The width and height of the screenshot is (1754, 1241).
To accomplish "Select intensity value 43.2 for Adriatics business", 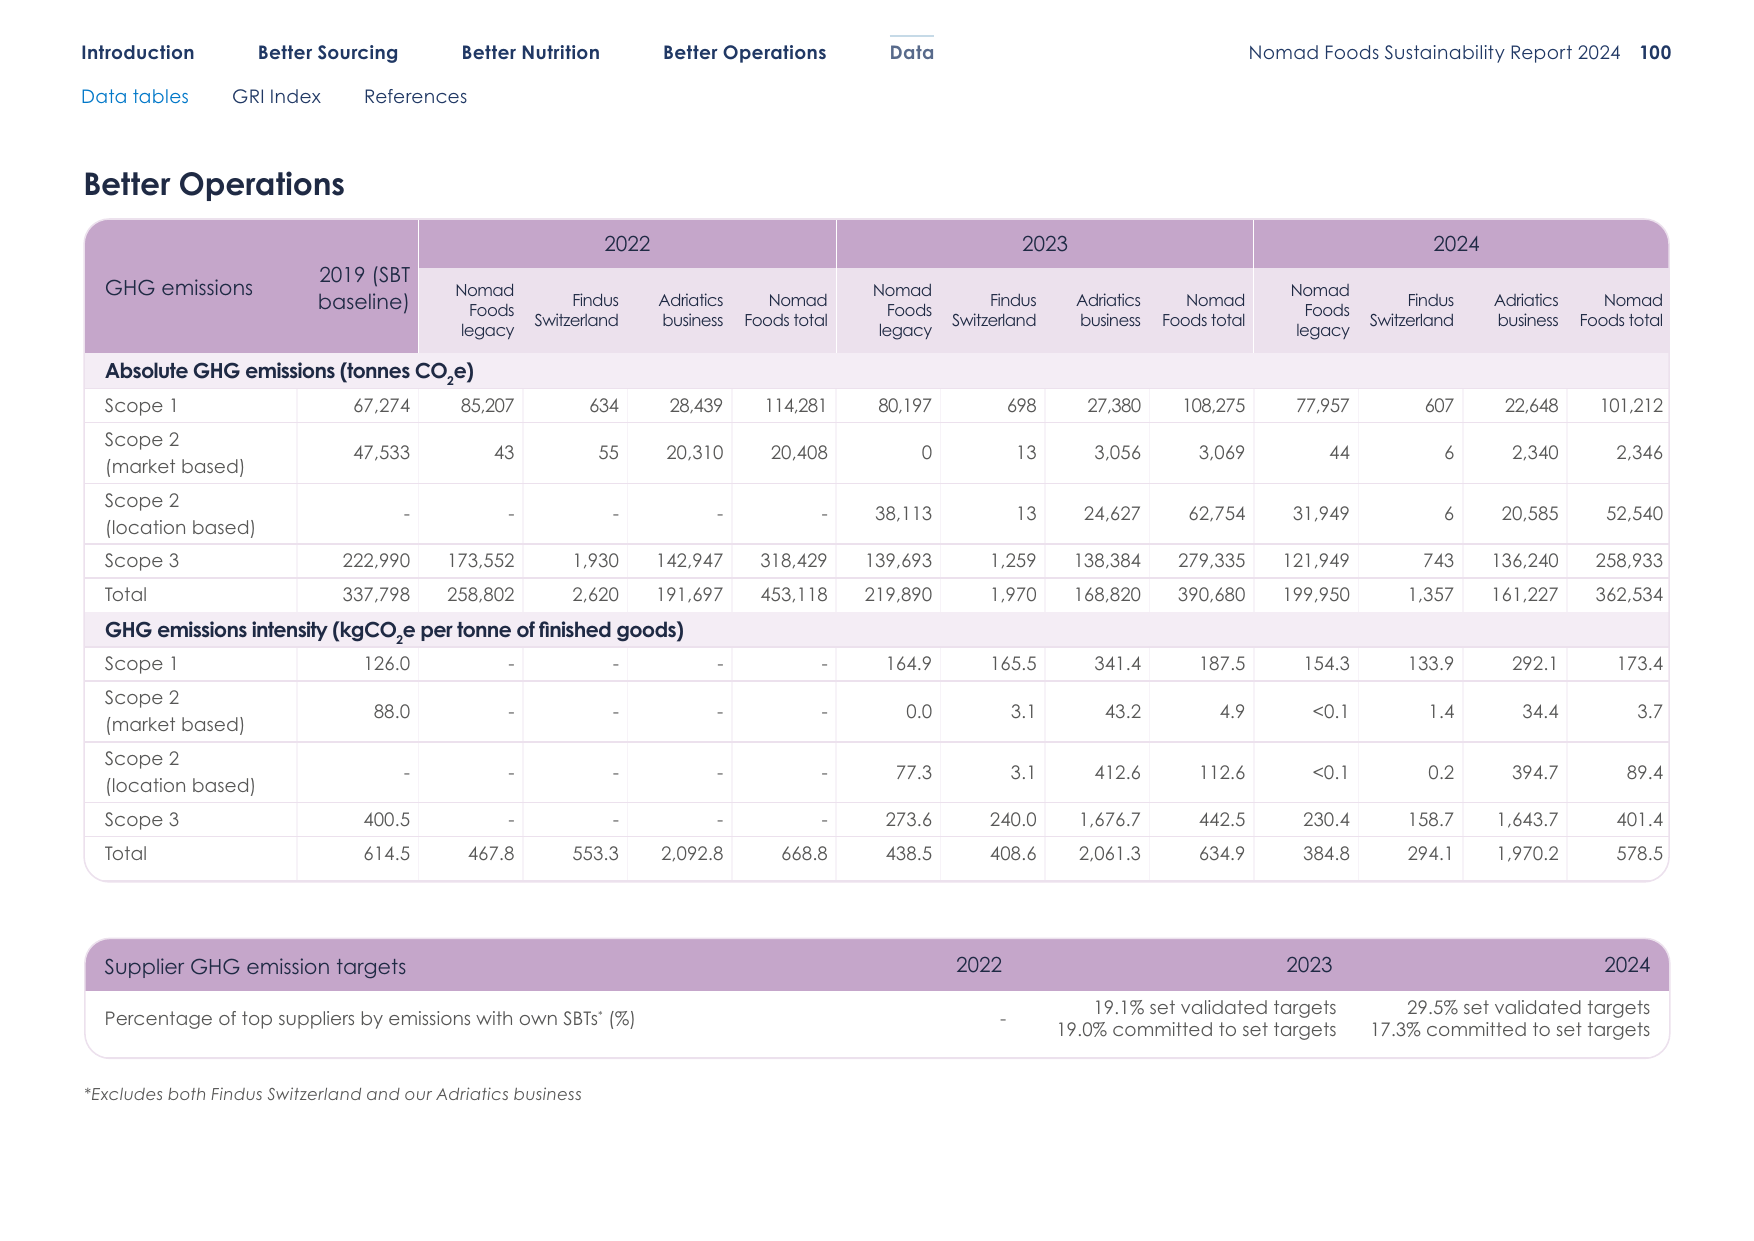I will point(1123,712).
